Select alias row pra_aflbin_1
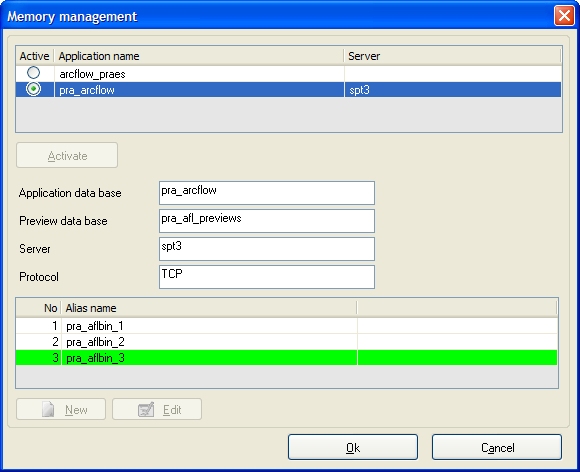 pyautogui.click(x=287, y=326)
